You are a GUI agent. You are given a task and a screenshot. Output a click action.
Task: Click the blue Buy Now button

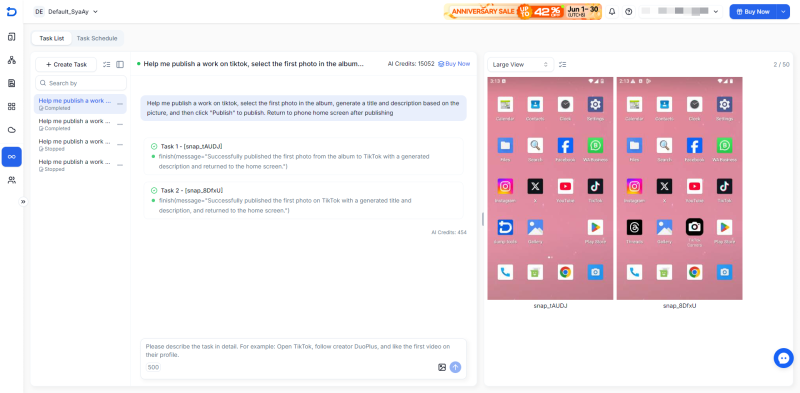tap(753, 11)
